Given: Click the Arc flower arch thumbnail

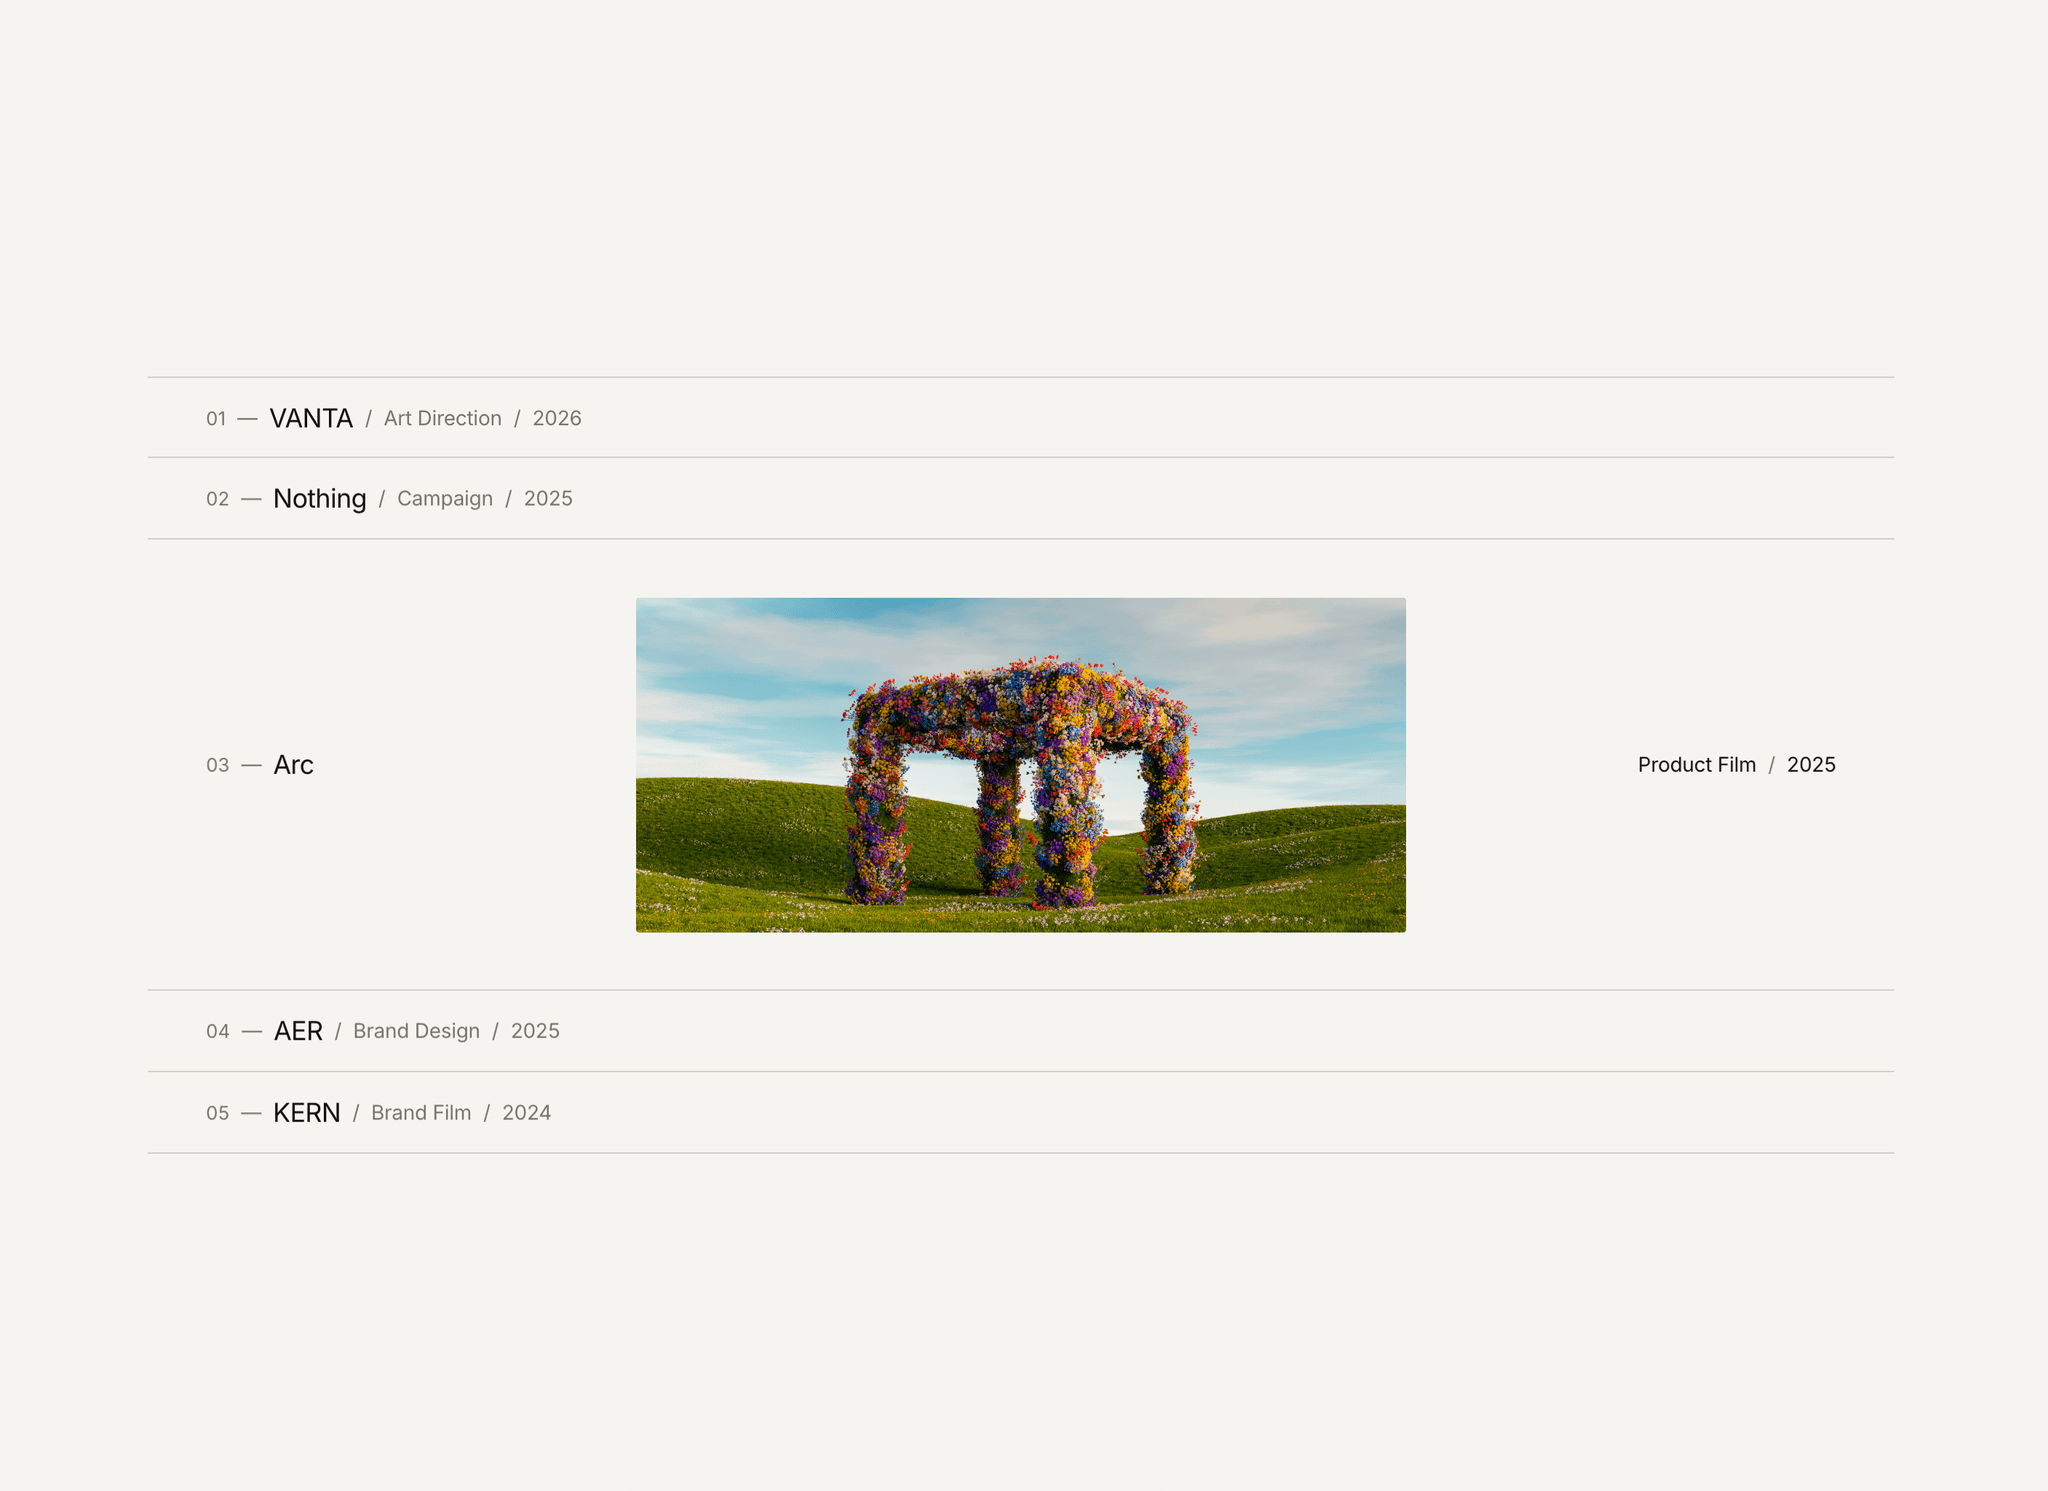Looking at the screenshot, I should [1020, 765].
